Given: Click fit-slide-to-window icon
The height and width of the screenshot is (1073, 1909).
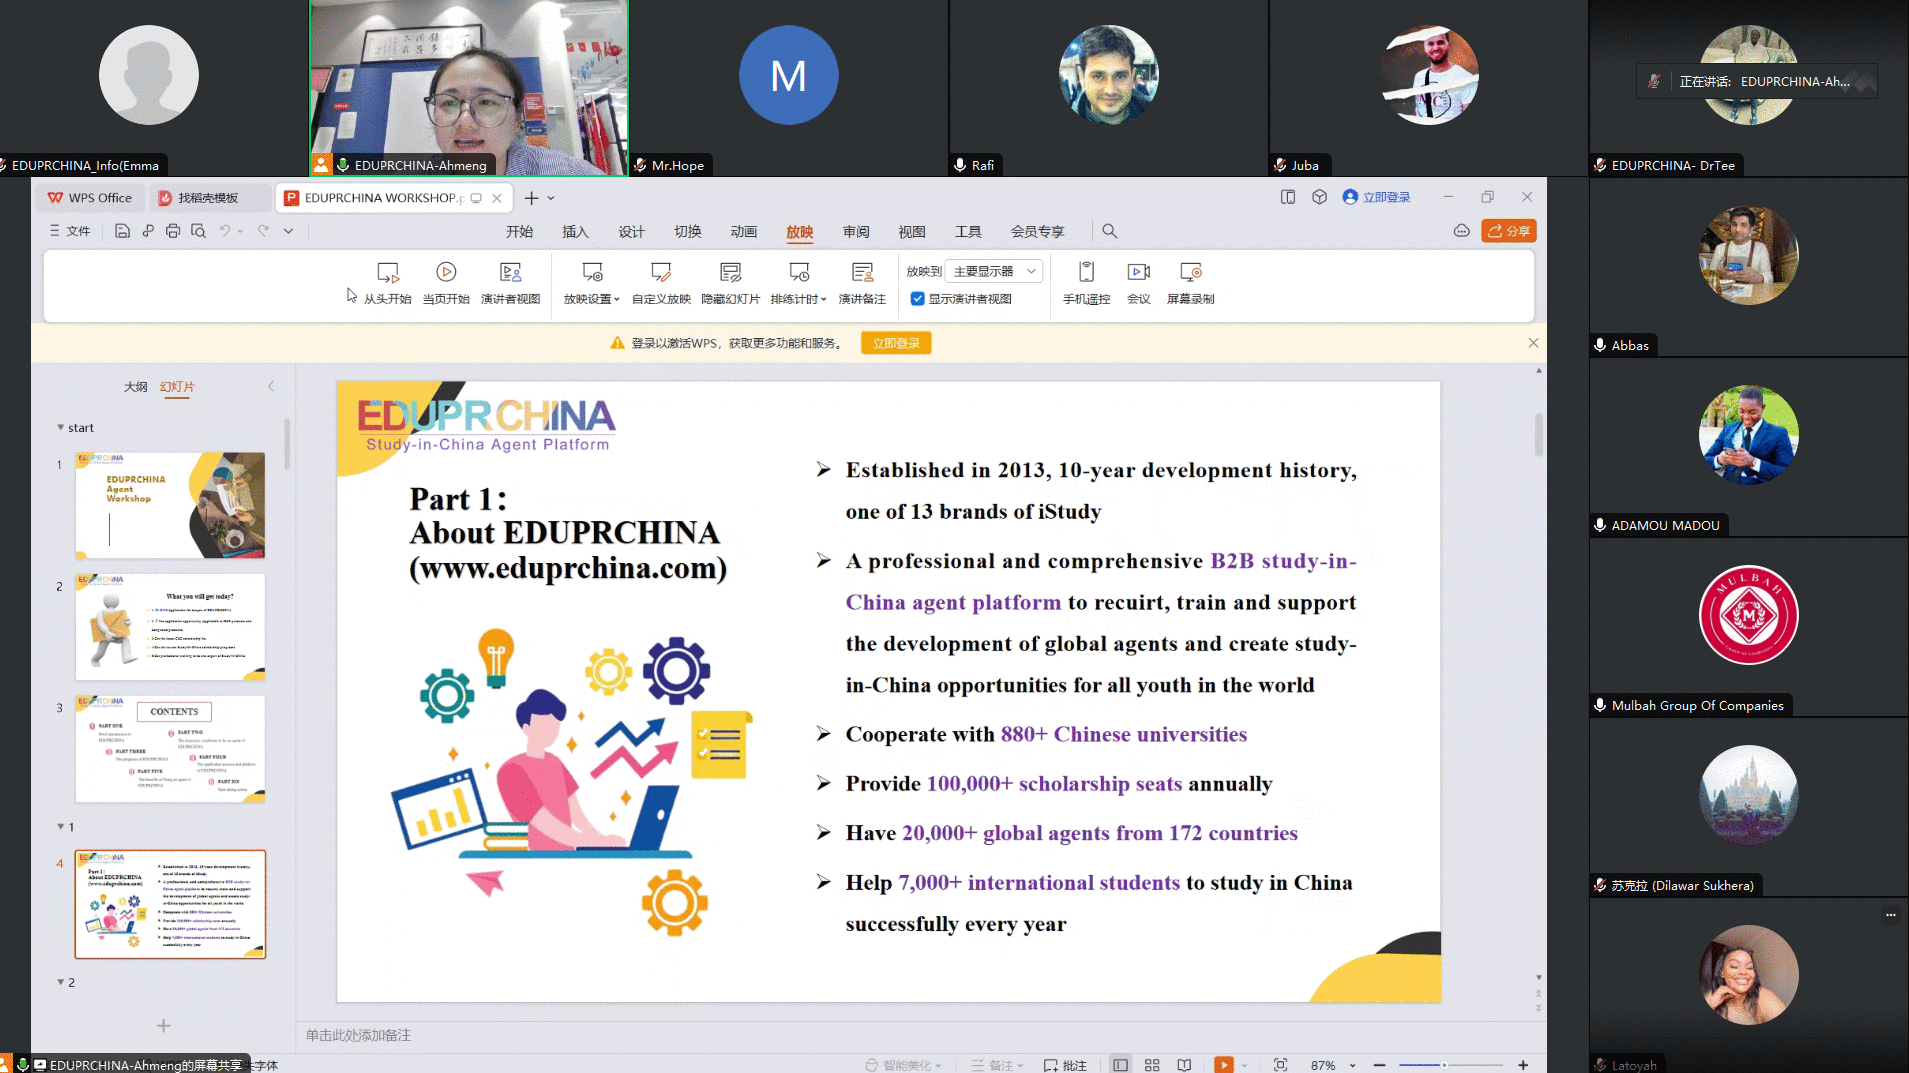Looking at the screenshot, I should click(x=1280, y=1065).
